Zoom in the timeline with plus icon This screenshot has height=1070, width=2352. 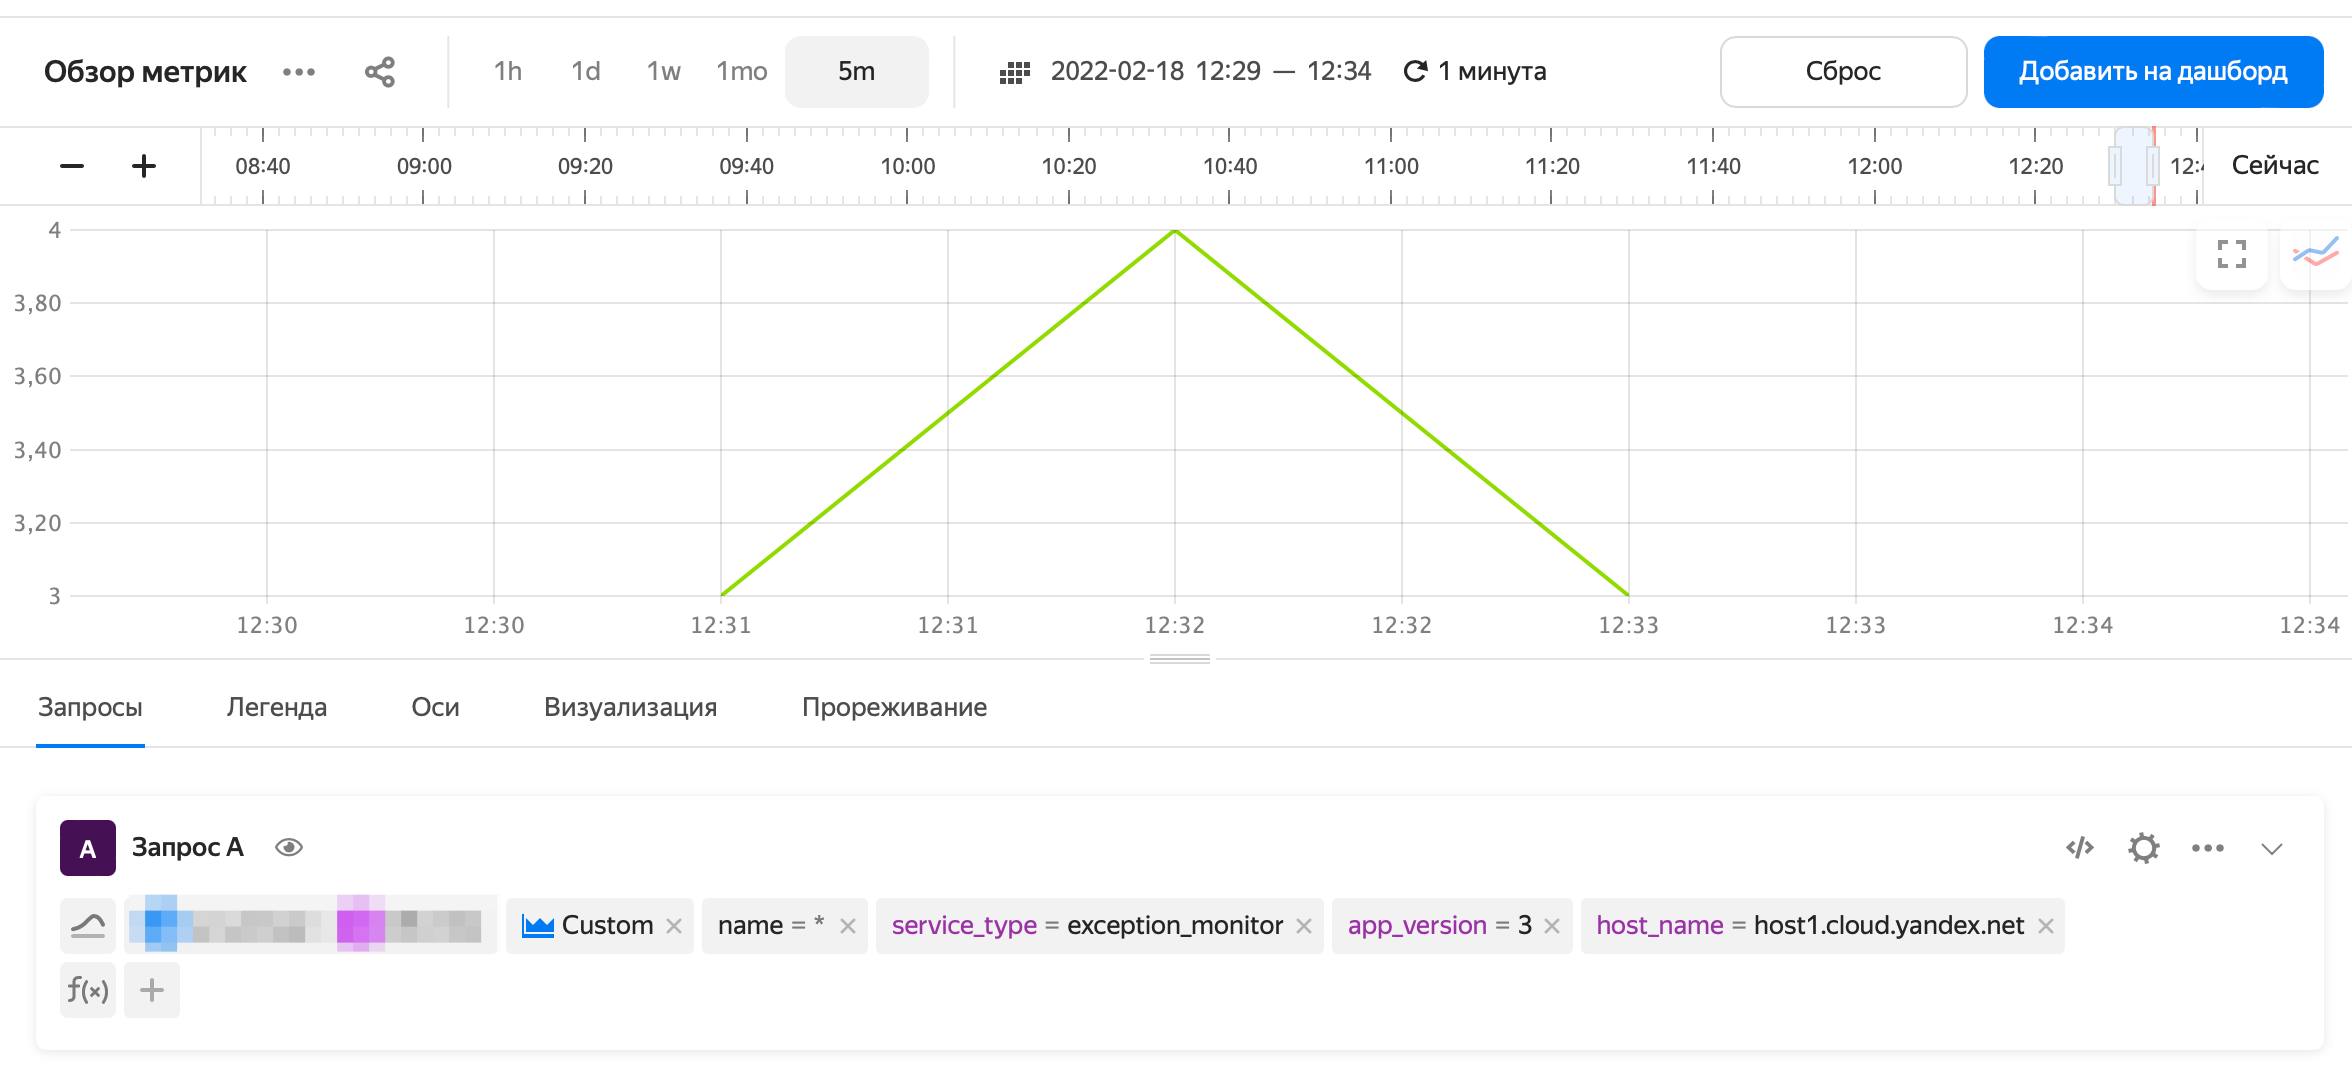tap(144, 166)
